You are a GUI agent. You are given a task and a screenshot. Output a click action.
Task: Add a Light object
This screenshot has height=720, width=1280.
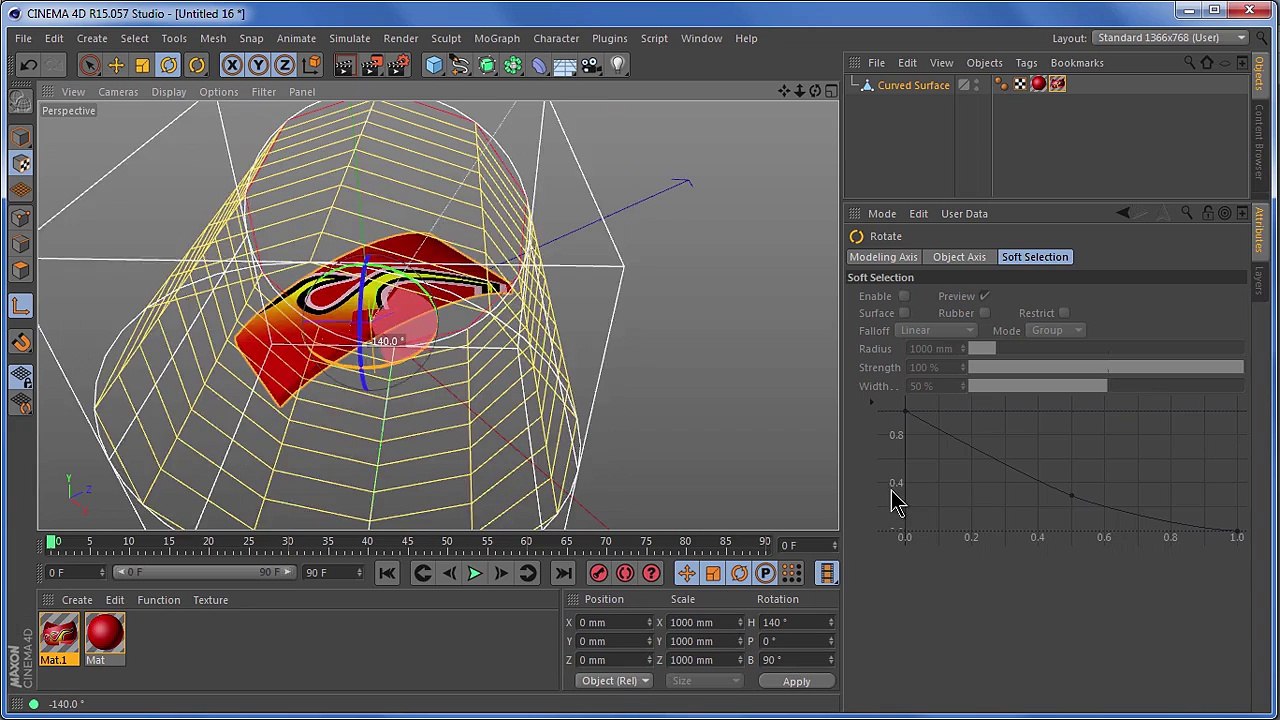(x=618, y=65)
